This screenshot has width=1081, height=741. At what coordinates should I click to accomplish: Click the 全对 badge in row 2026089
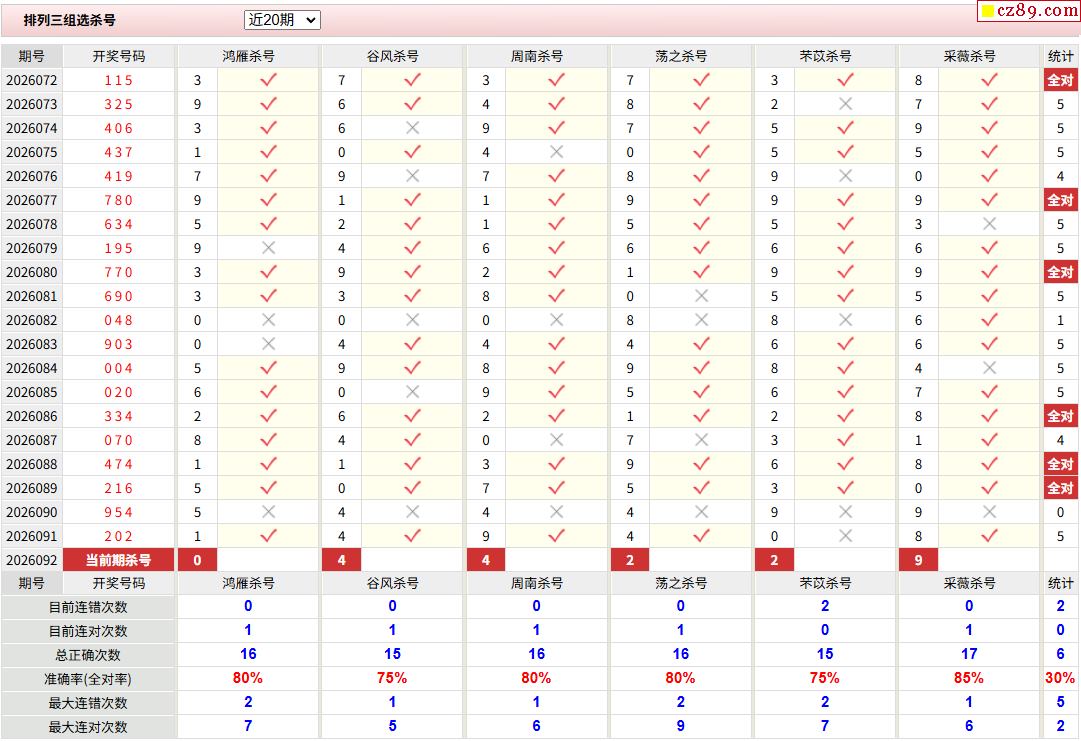pyautogui.click(x=1060, y=488)
